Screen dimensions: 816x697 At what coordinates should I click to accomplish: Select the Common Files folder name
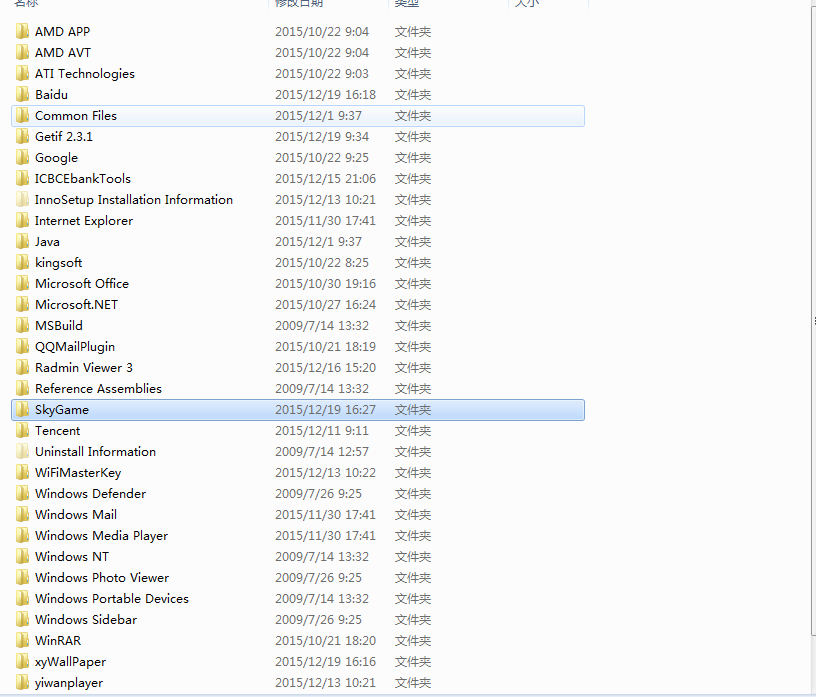[x=76, y=116]
